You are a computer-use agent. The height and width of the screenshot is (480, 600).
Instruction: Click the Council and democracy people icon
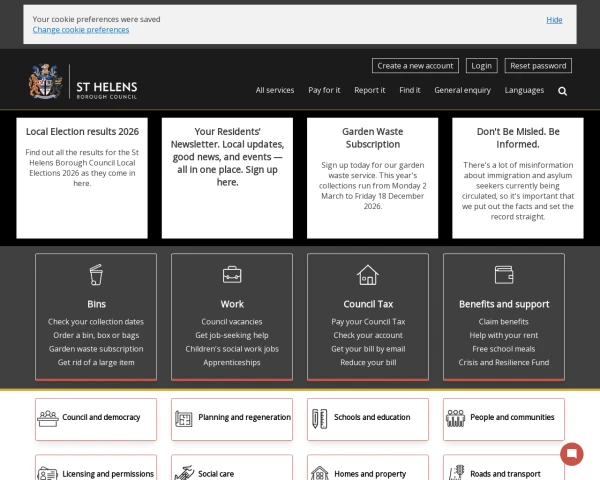pyautogui.click(x=48, y=418)
